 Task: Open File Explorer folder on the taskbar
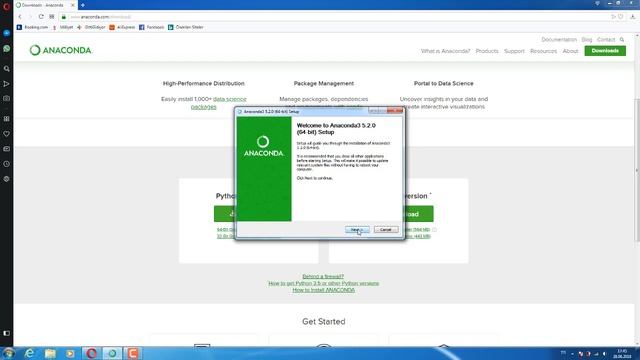[50, 353]
